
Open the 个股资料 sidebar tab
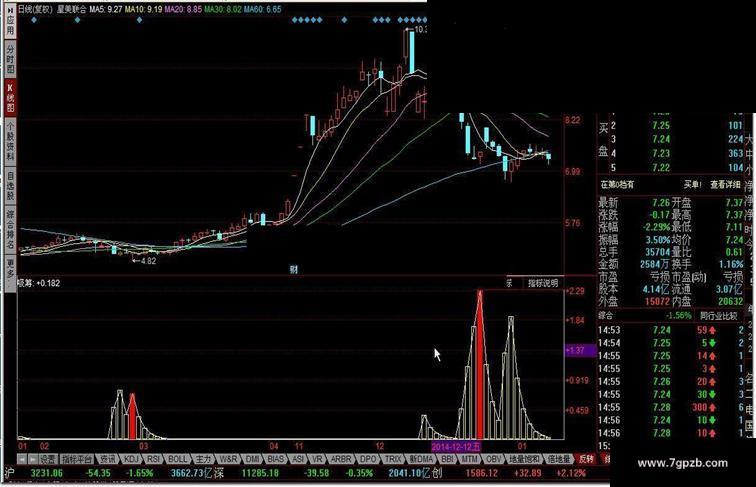pos(10,140)
